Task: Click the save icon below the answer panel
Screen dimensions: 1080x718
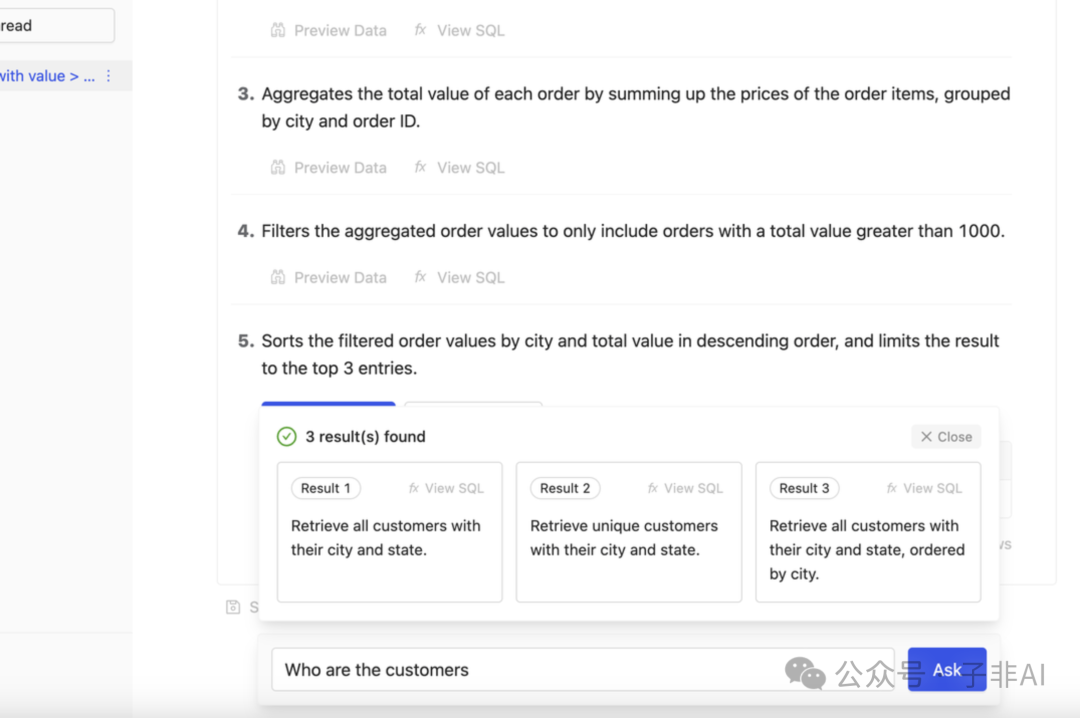Action: [233, 607]
